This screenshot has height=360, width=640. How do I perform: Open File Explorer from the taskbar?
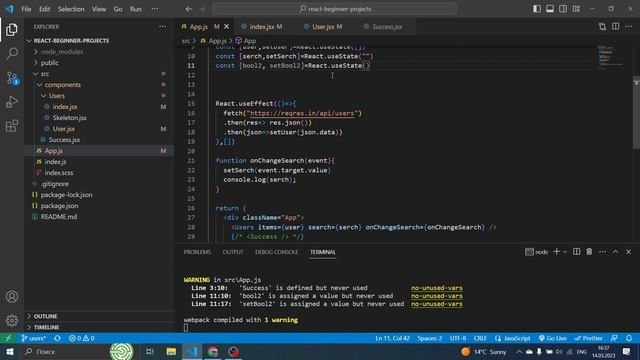(x=171, y=351)
